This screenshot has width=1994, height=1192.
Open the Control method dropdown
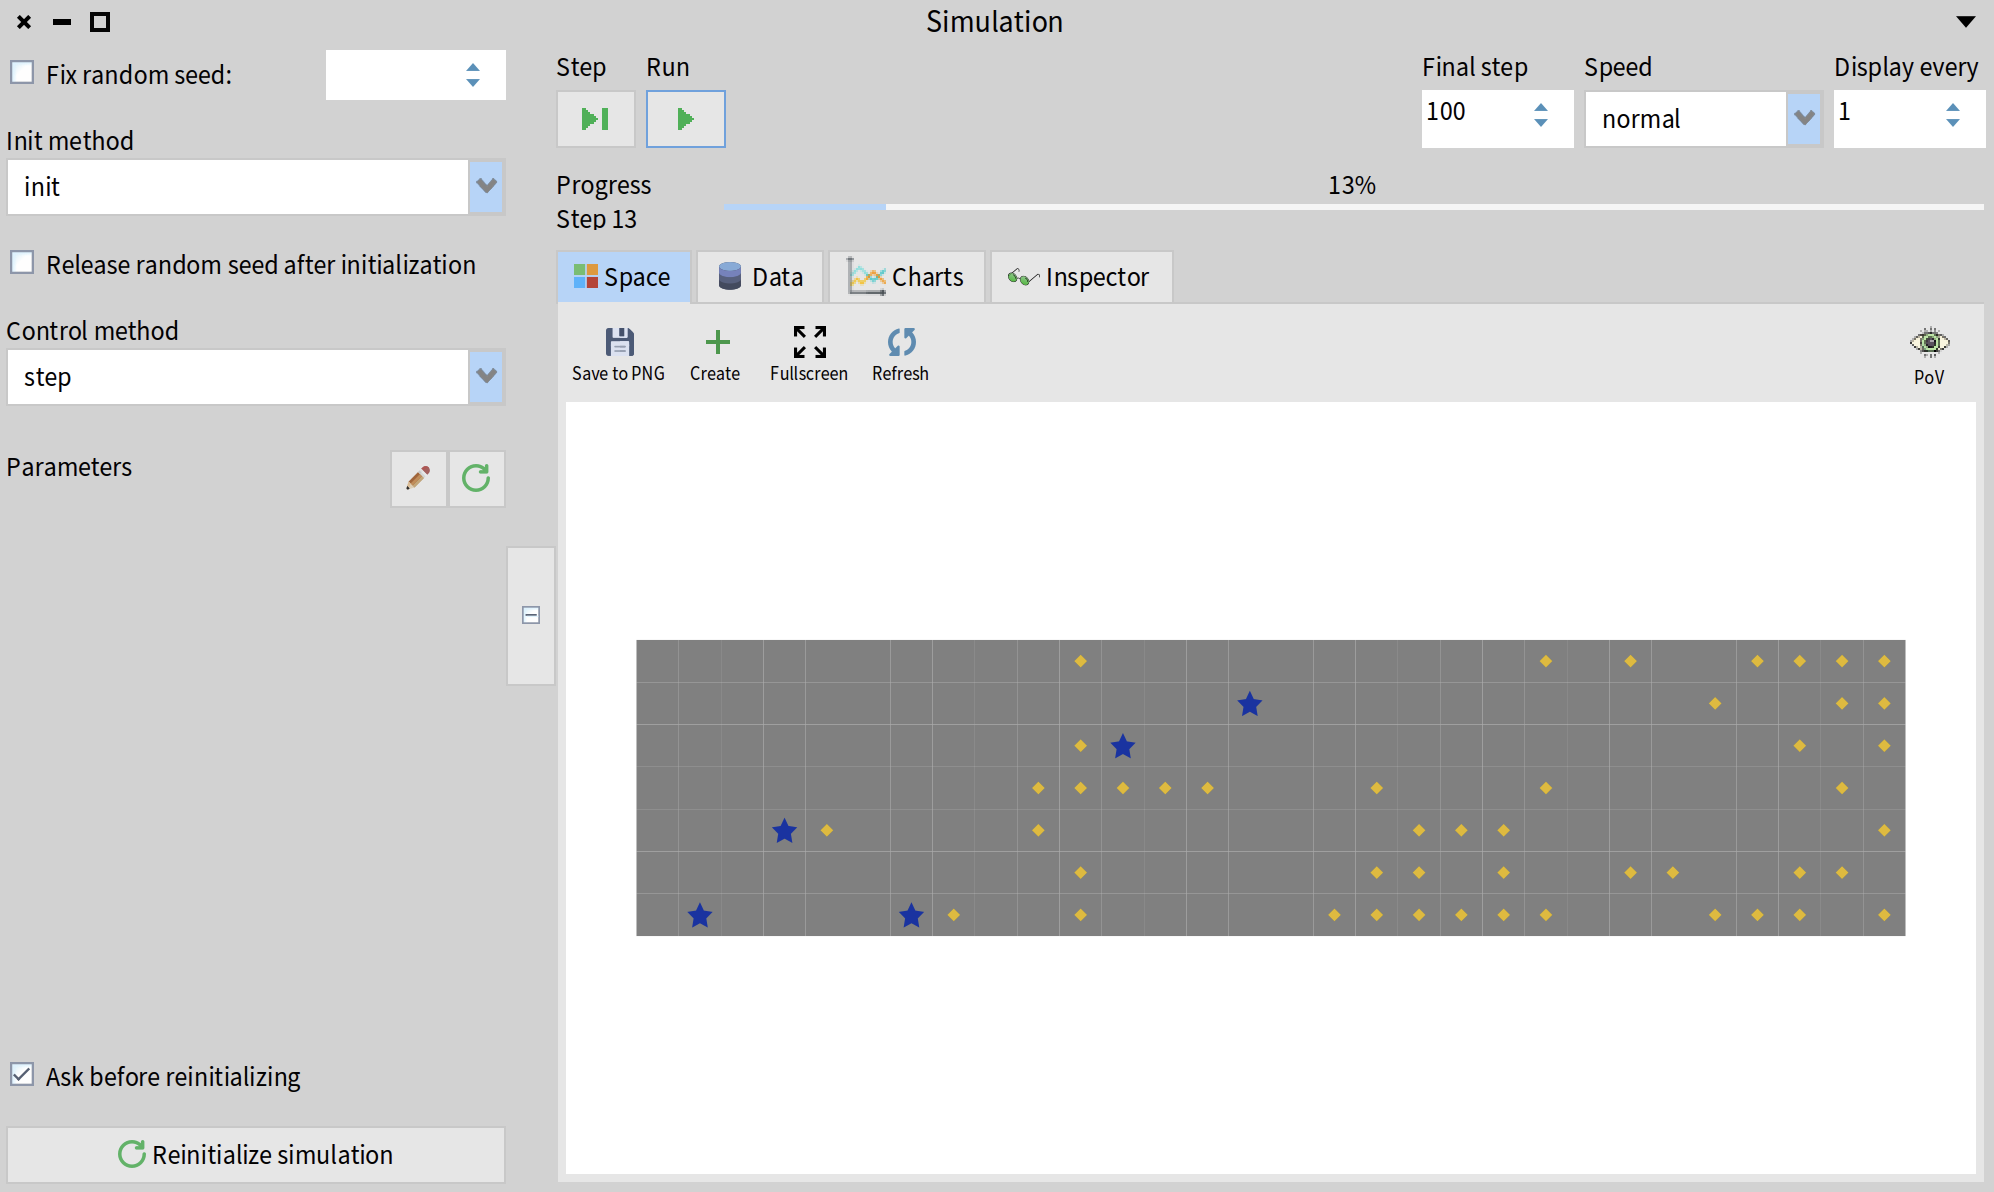click(486, 376)
